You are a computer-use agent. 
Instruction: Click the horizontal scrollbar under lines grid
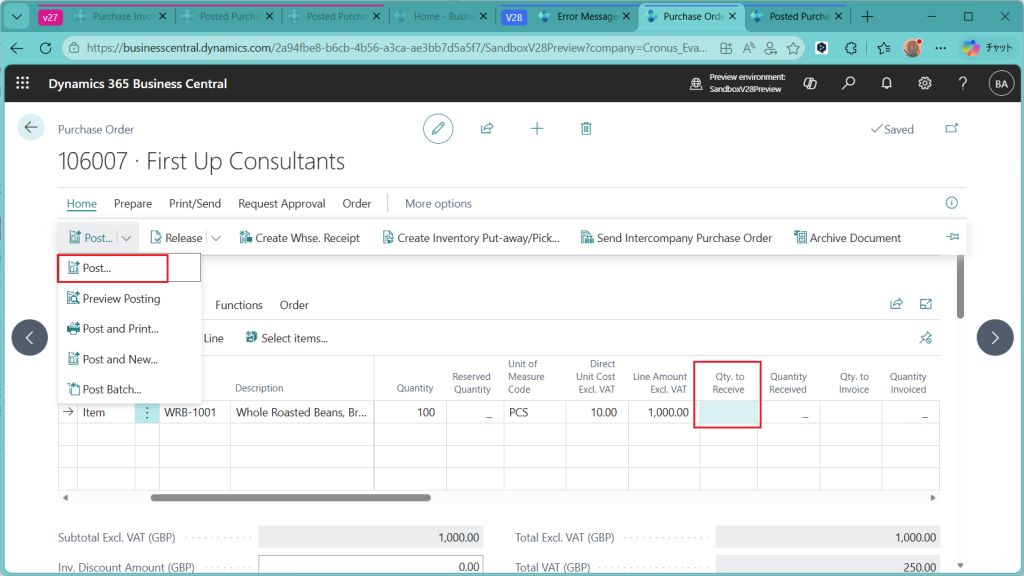[x=290, y=497]
